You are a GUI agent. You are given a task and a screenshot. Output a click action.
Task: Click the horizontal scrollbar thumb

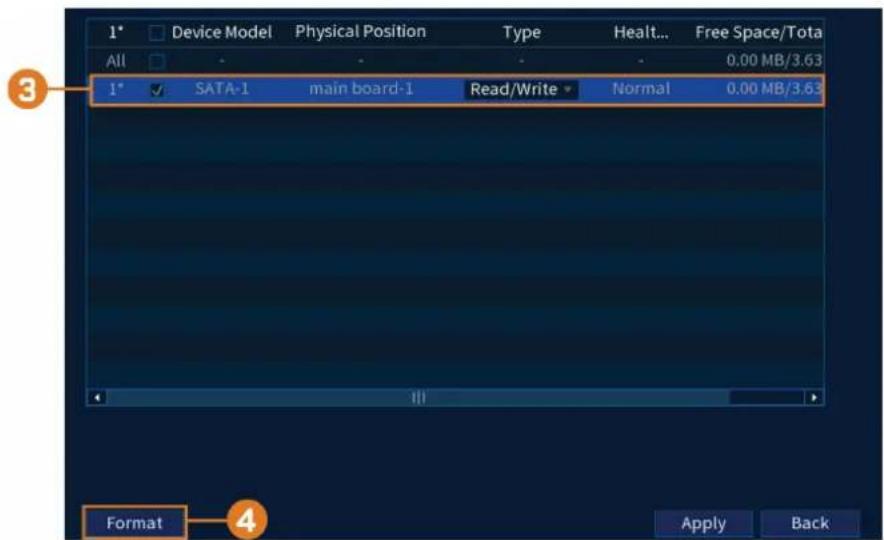click(418, 397)
